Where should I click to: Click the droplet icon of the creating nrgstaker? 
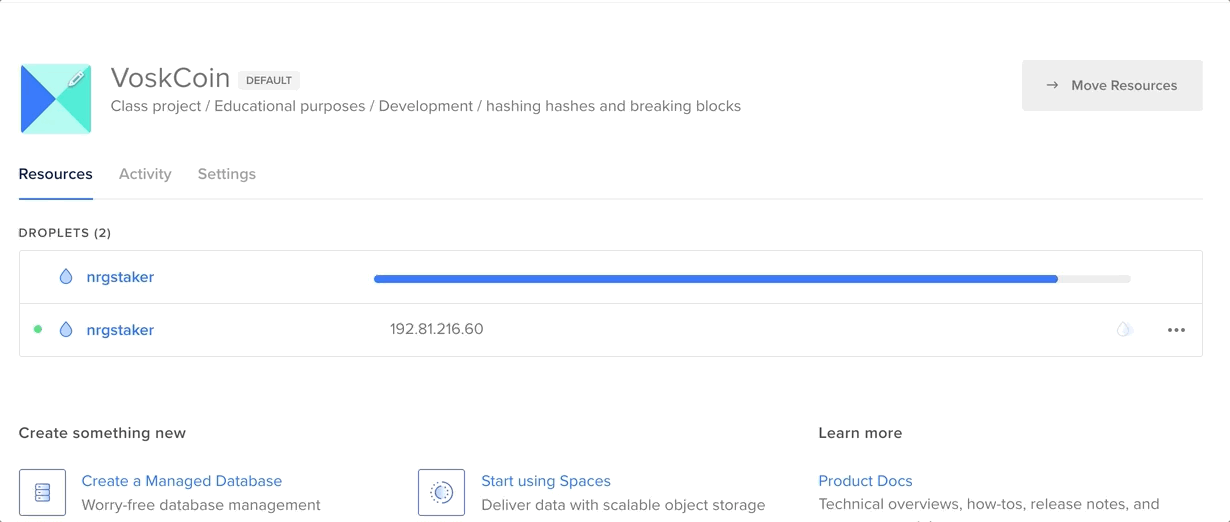66,277
